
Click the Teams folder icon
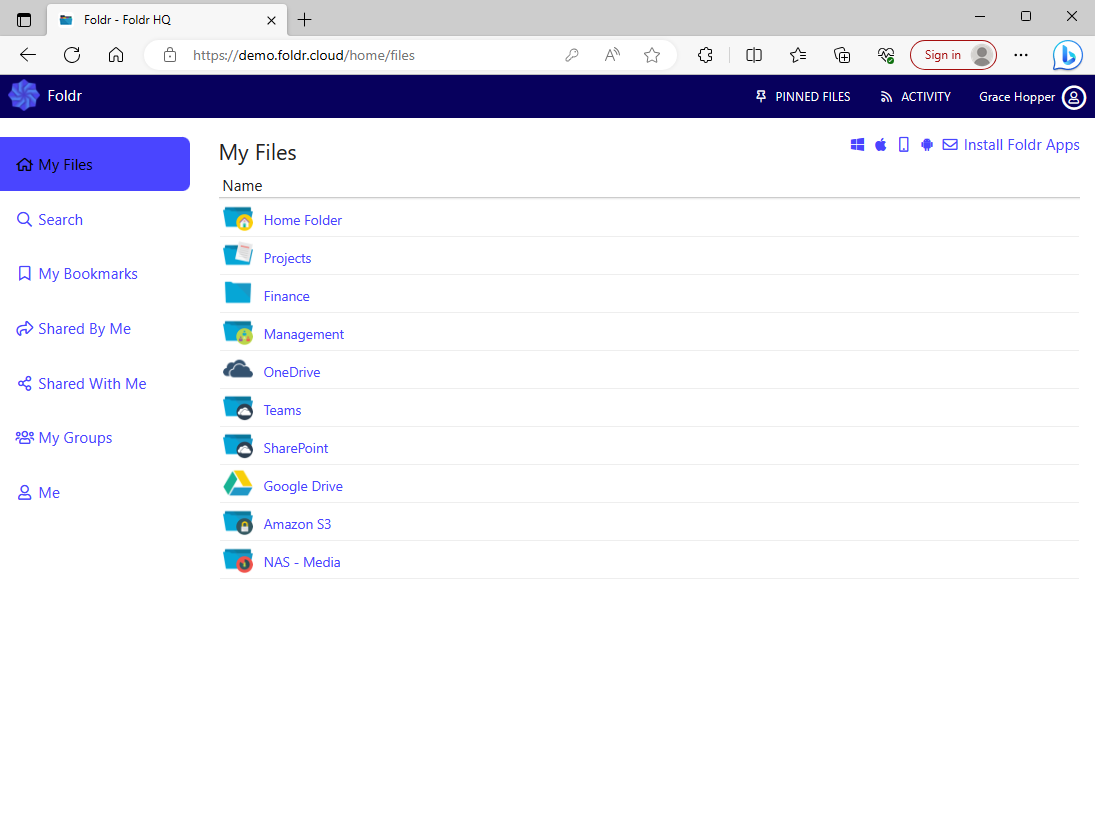pos(238,408)
